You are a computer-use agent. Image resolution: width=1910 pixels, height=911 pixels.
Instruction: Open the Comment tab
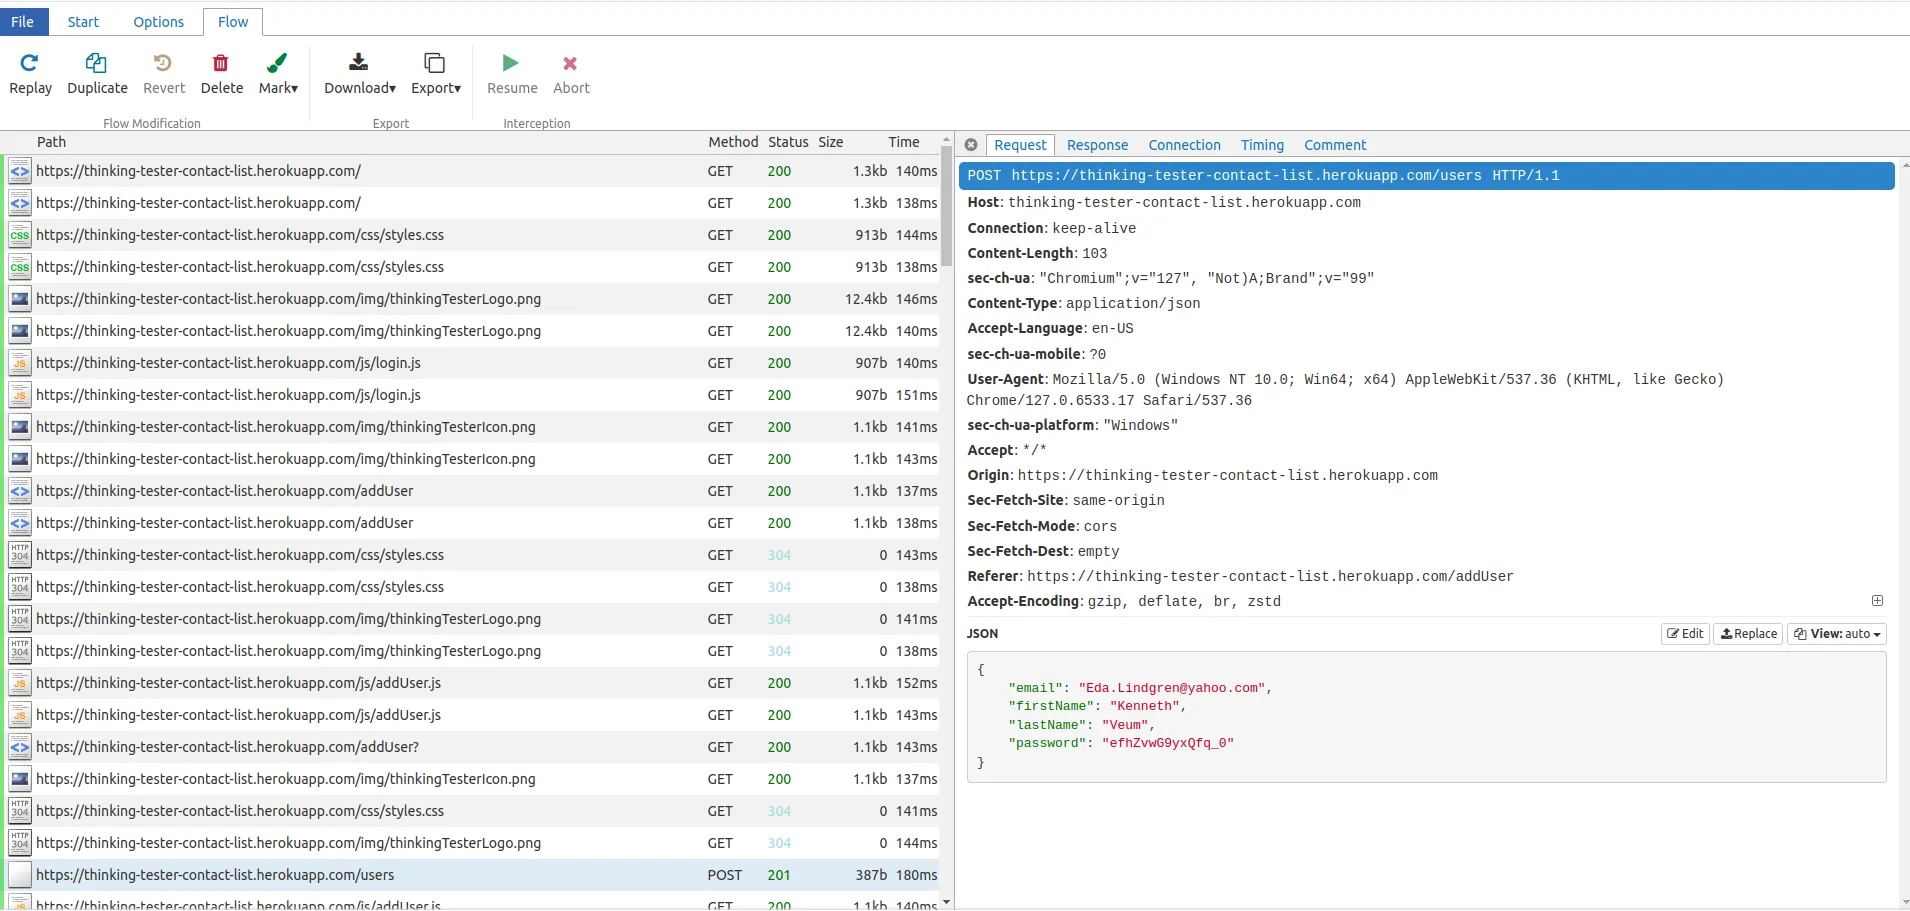1335,145
